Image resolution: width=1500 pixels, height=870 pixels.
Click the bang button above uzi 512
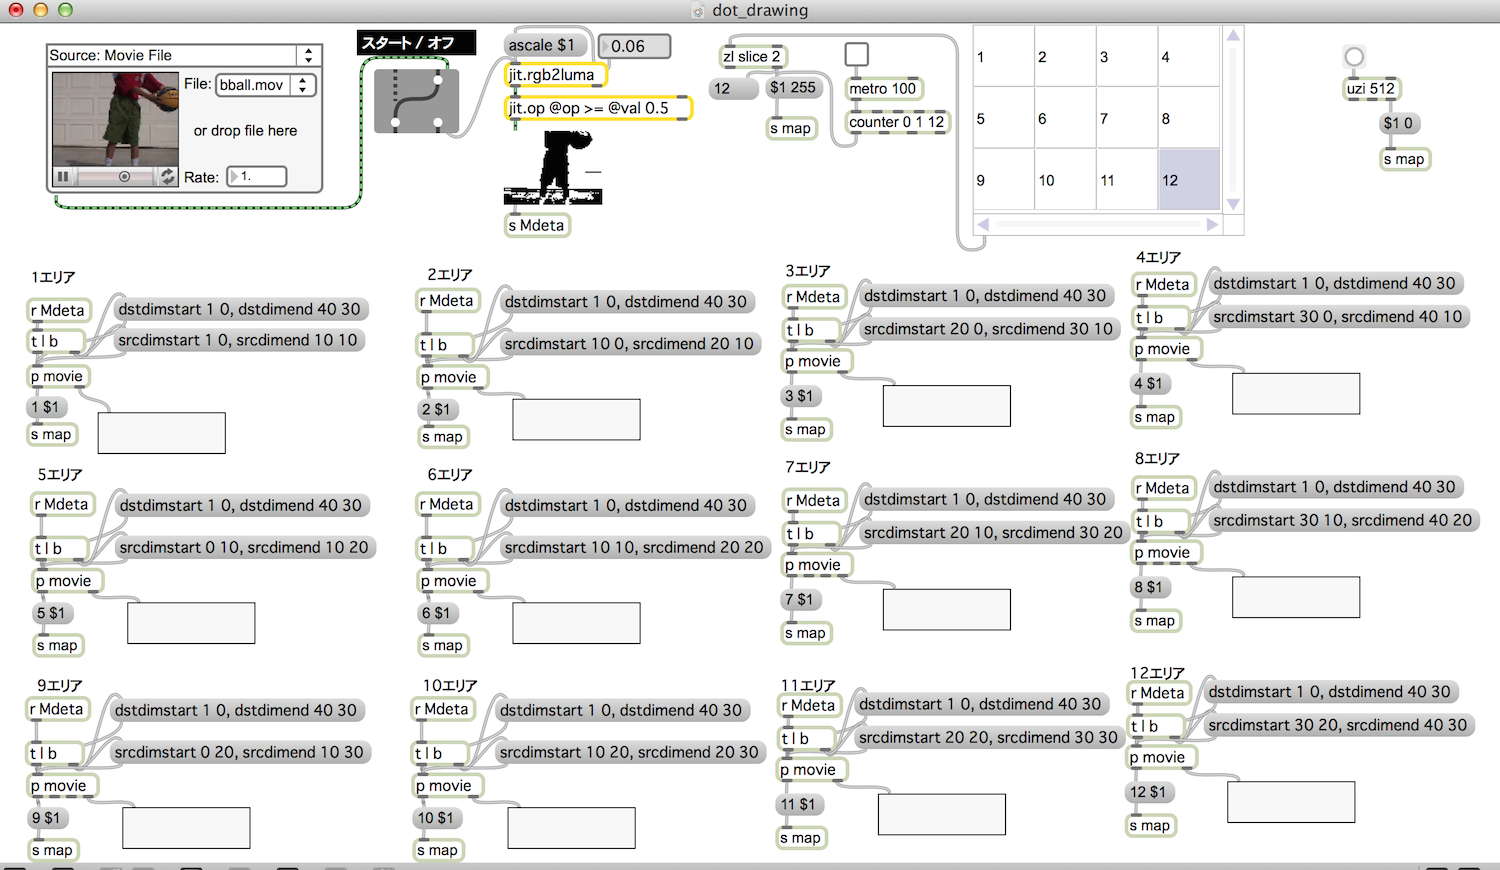click(x=1354, y=57)
